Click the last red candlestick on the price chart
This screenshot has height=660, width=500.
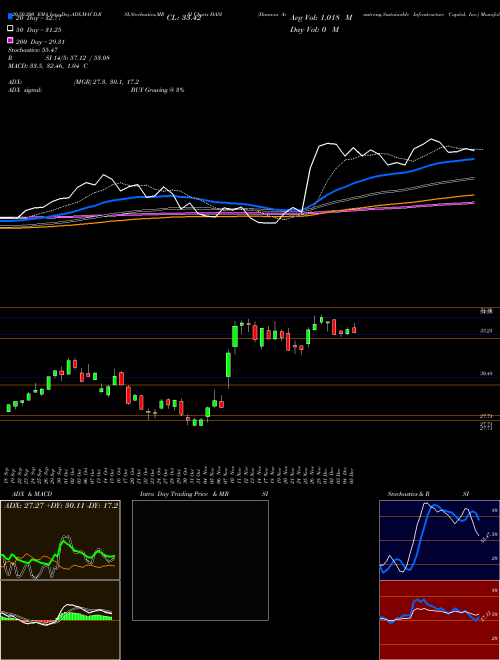354,330
